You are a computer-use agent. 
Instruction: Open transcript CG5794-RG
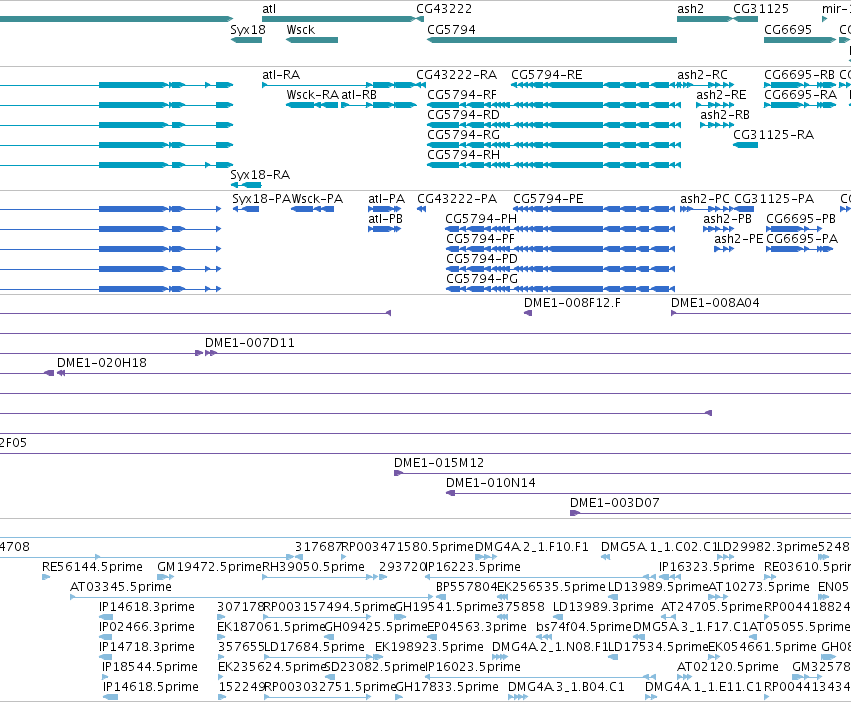click(x=463, y=135)
